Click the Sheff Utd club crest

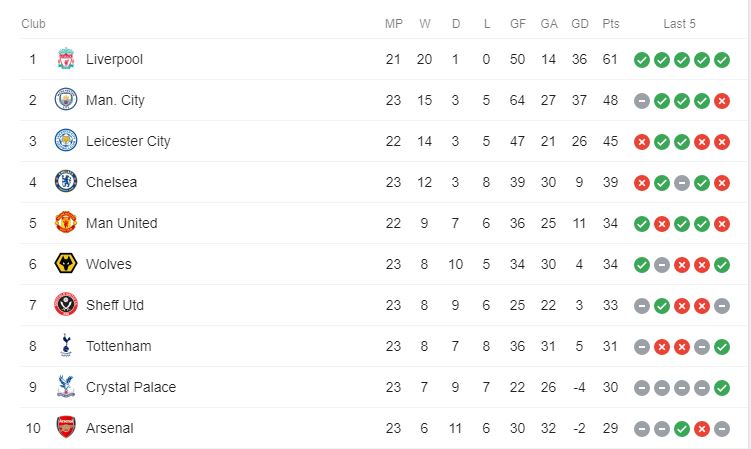pos(66,305)
